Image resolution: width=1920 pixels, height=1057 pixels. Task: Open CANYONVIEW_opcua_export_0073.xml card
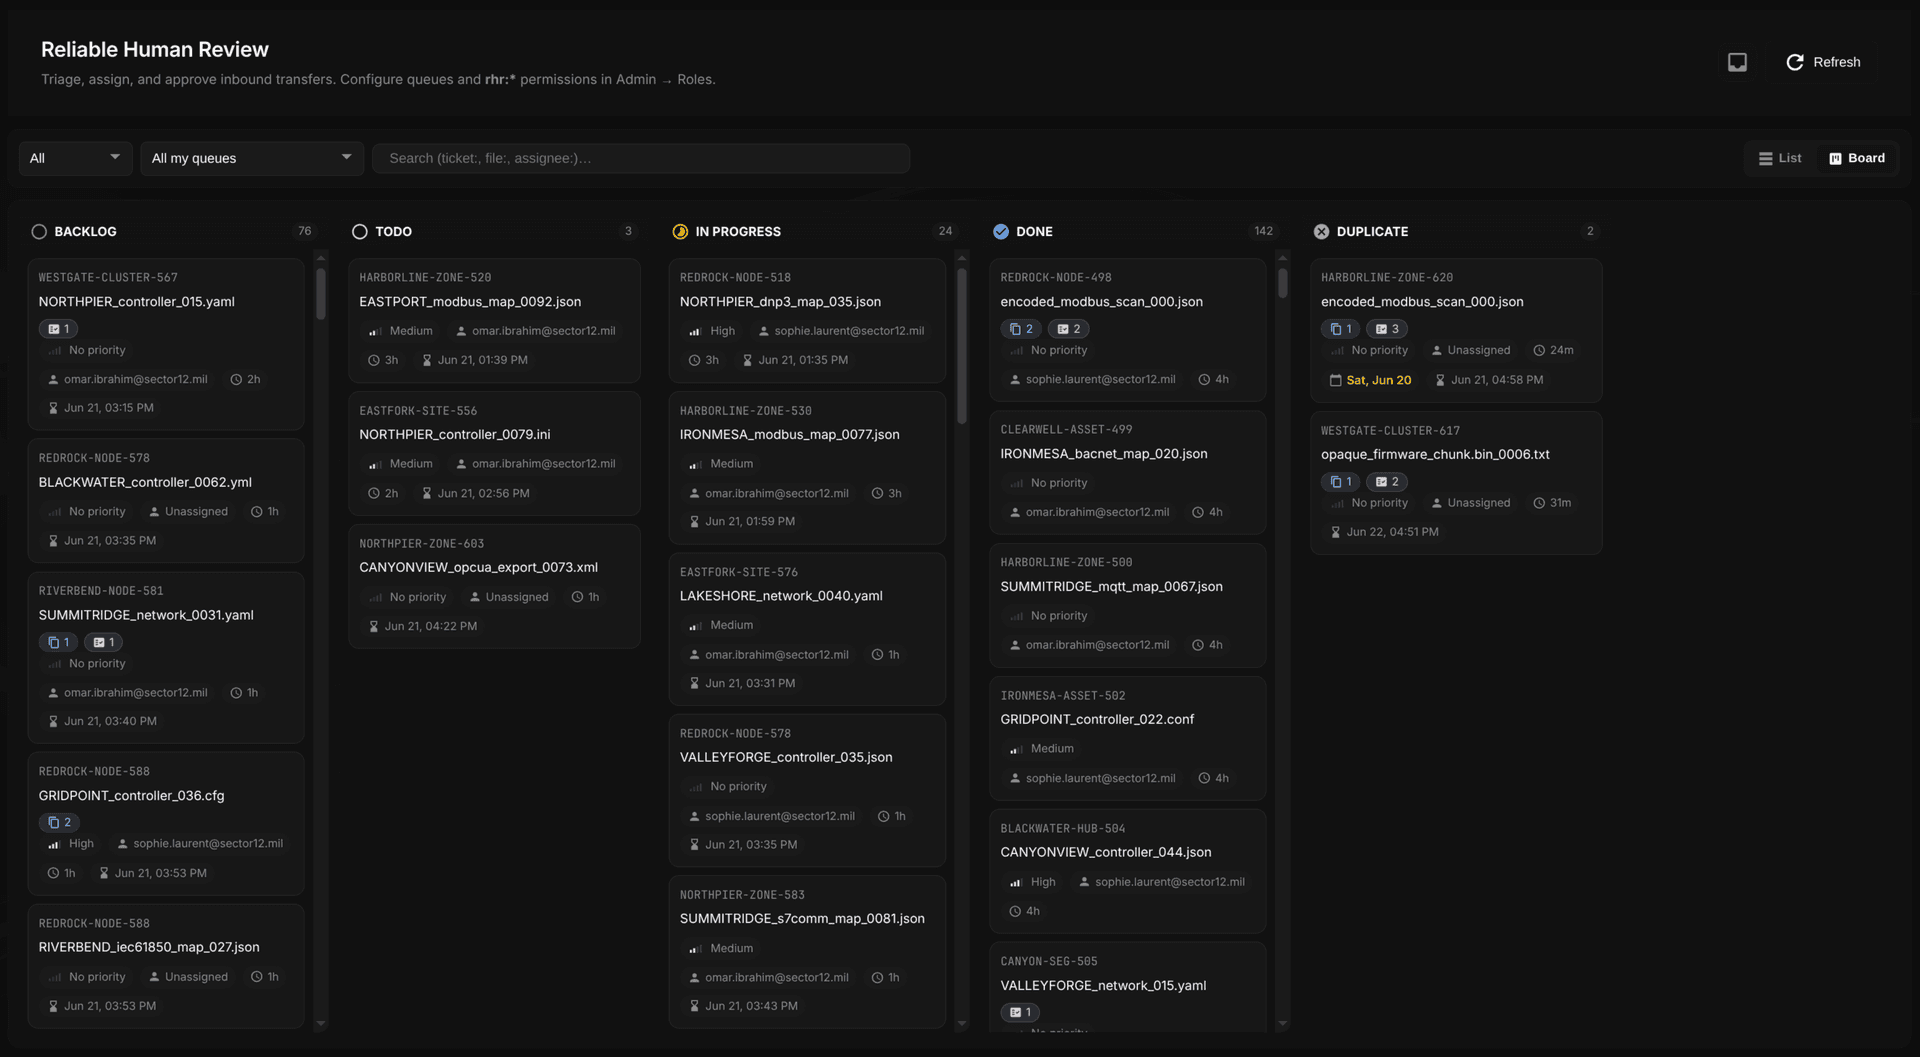[494, 586]
